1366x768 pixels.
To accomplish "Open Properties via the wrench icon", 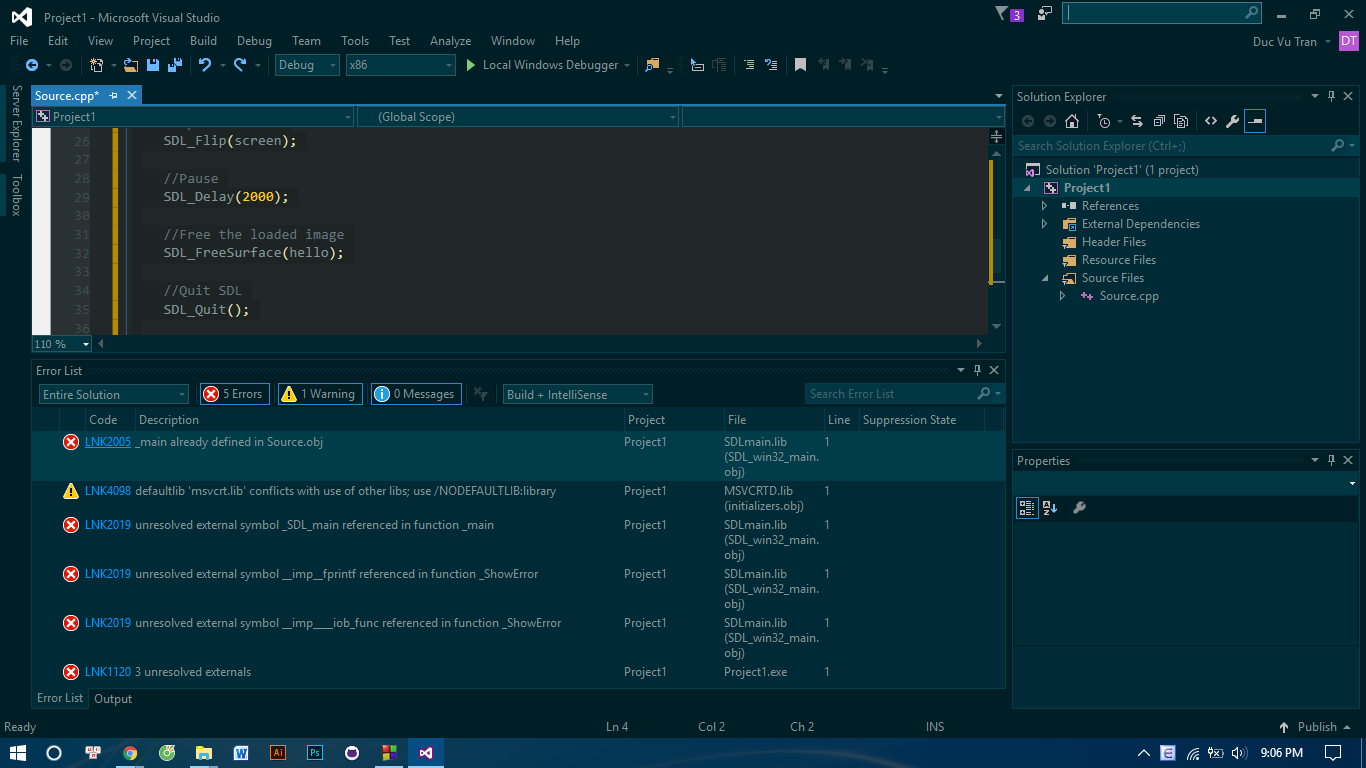I will click(x=1232, y=121).
